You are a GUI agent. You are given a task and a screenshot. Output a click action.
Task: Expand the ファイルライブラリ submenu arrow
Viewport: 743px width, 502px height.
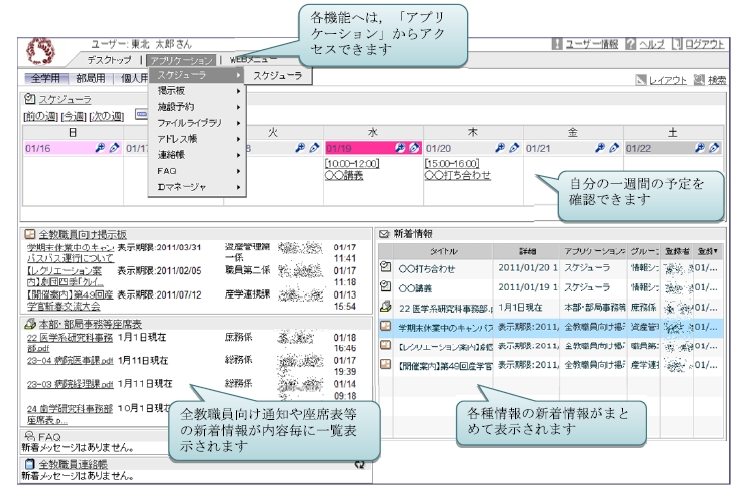click(238, 123)
